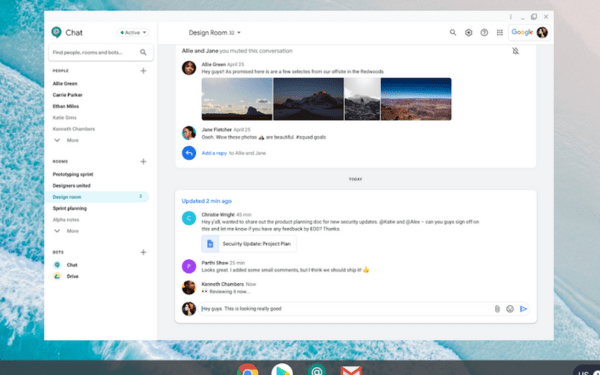Click Kenneth Chambers' avatar in the thread
The width and height of the screenshot is (600, 375).
[189, 287]
